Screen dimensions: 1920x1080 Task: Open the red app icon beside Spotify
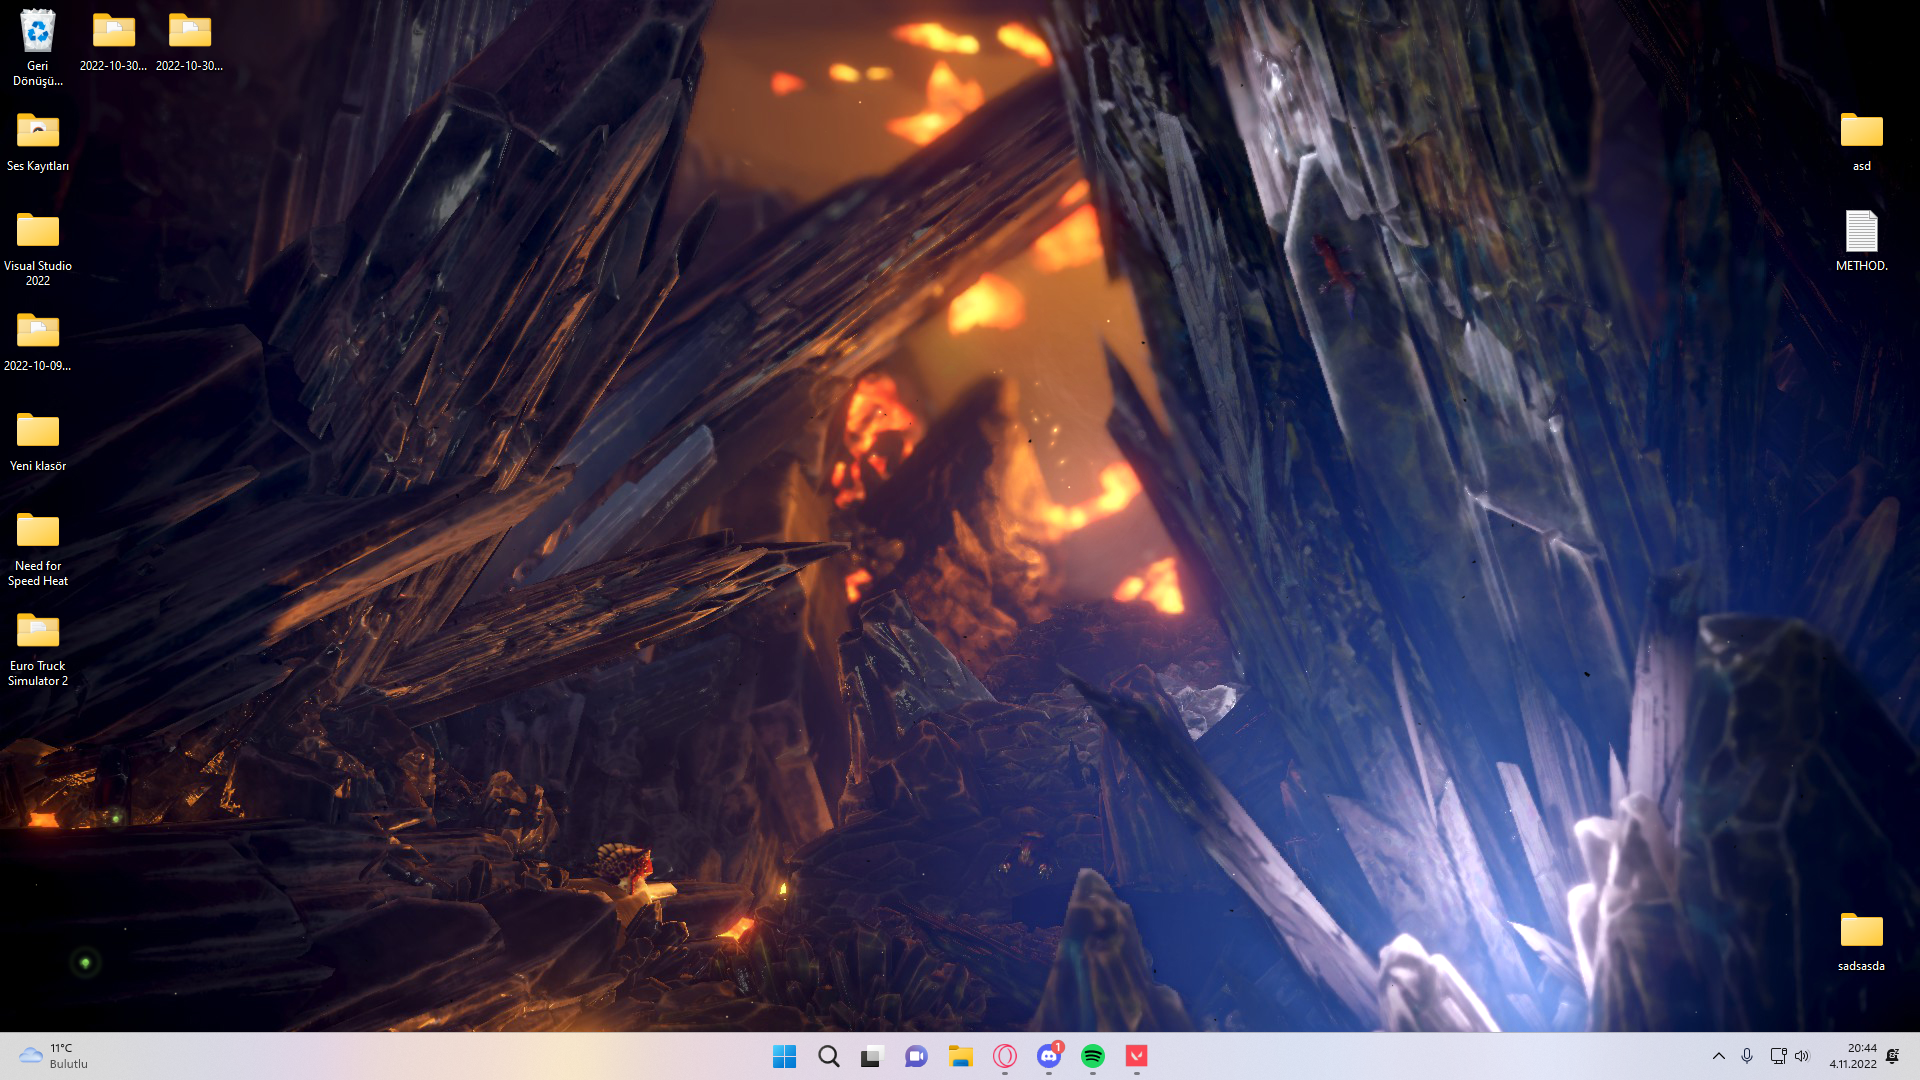point(1137,1056)
